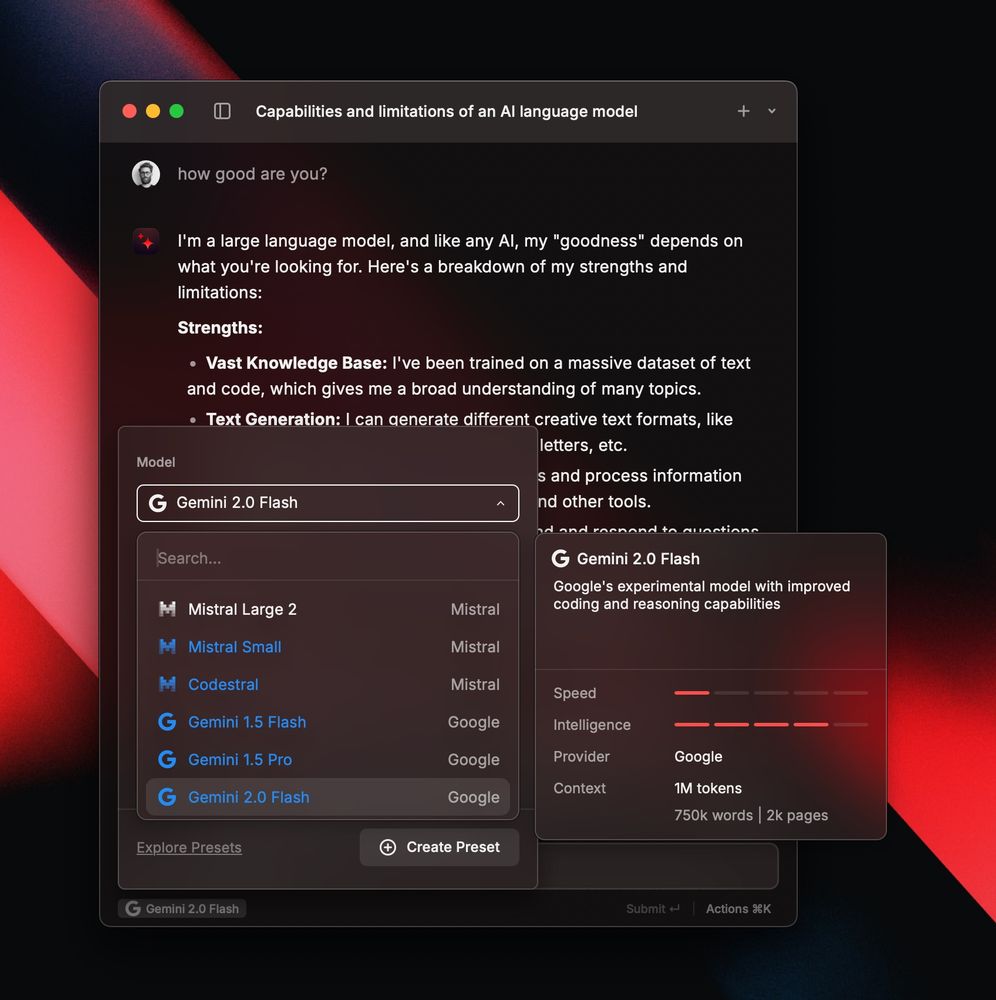Click the Codestral logo icon
This screenshot has width=996, height=1000.
tap(167, 684)
